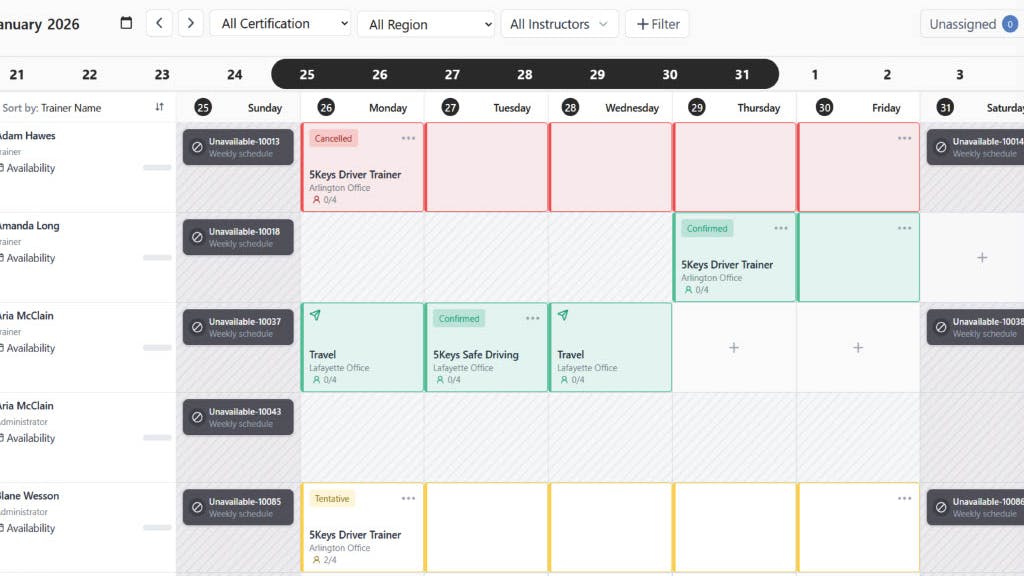
Task: Click the next week arrow
Action: pyautogui.click(x=191, y=22)
